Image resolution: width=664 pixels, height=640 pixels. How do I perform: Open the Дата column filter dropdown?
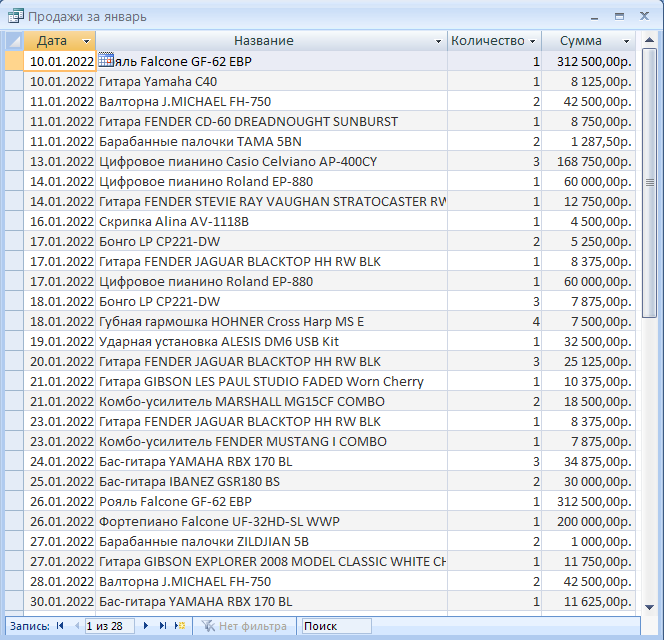(x=86, y=41)
